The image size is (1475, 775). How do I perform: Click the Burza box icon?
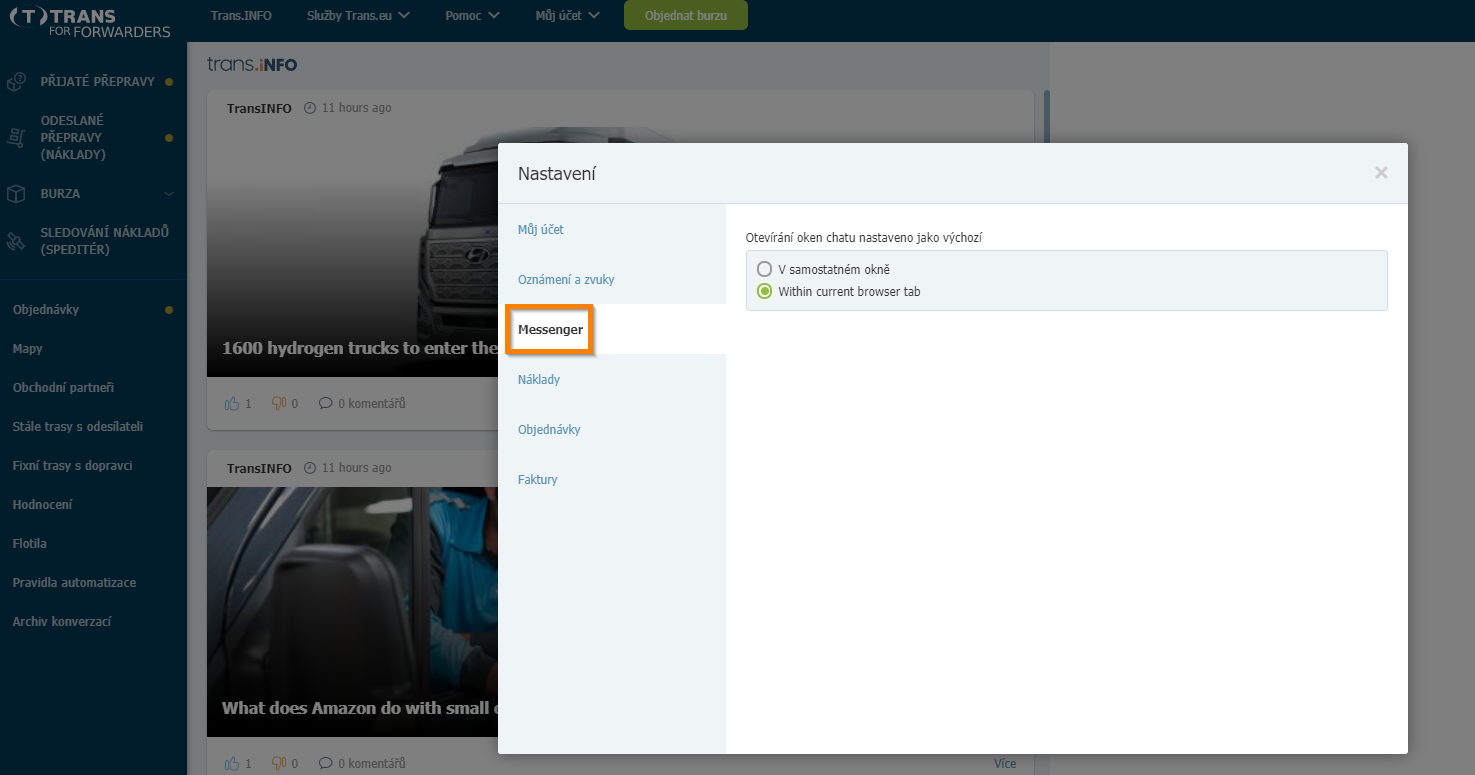(16, 194)
